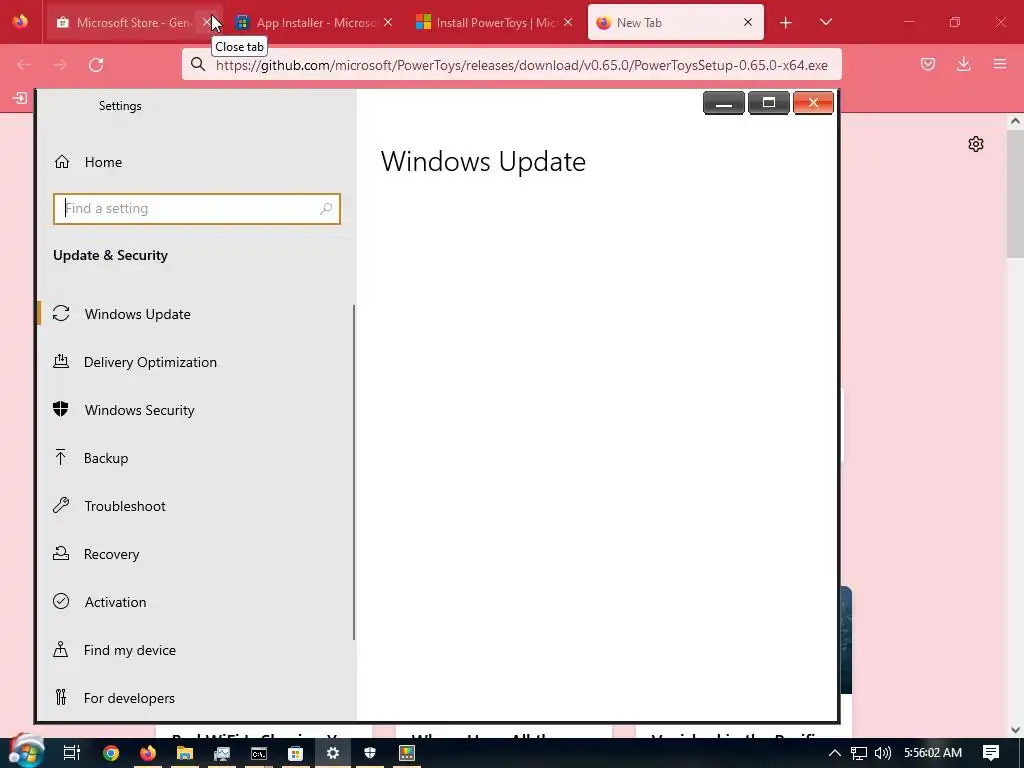Minimize the Firefox window
The height and width of the screenshot is (768, 1024).
908,22
